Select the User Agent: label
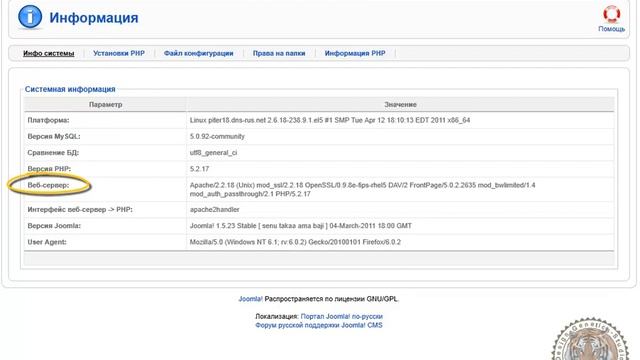 (47, 242)
